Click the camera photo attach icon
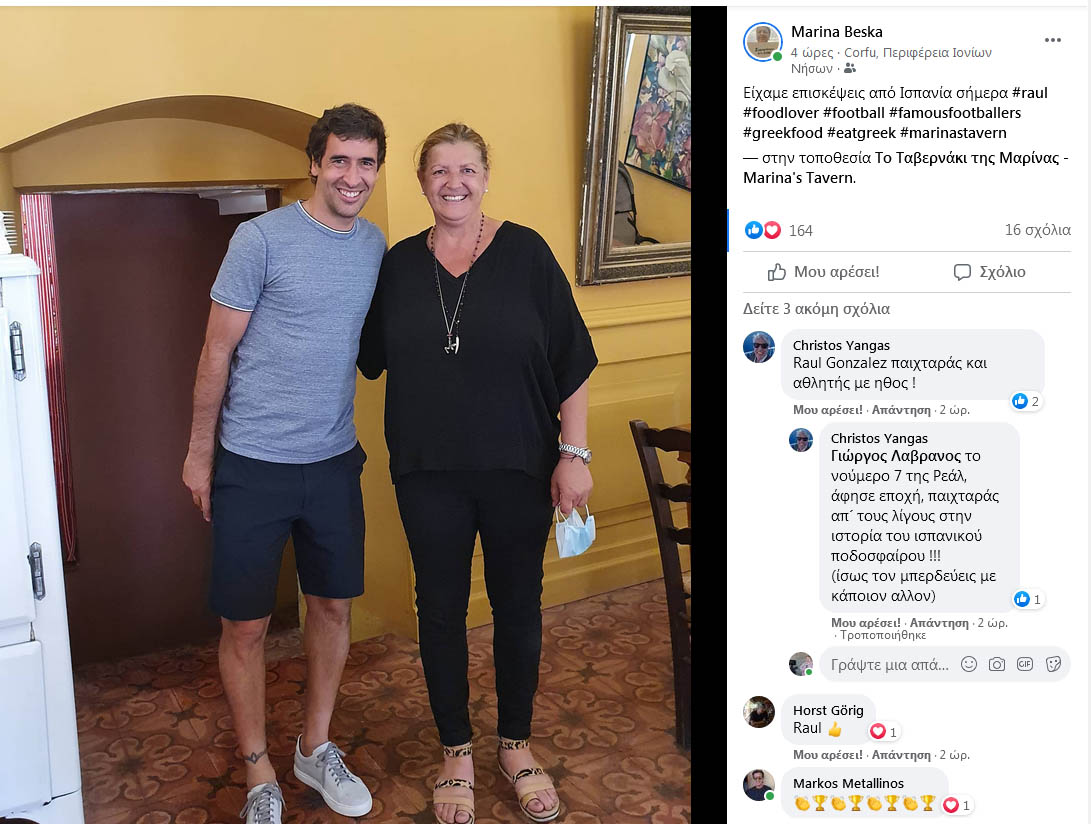This screenshot has width=1091, height=824. 997,664
